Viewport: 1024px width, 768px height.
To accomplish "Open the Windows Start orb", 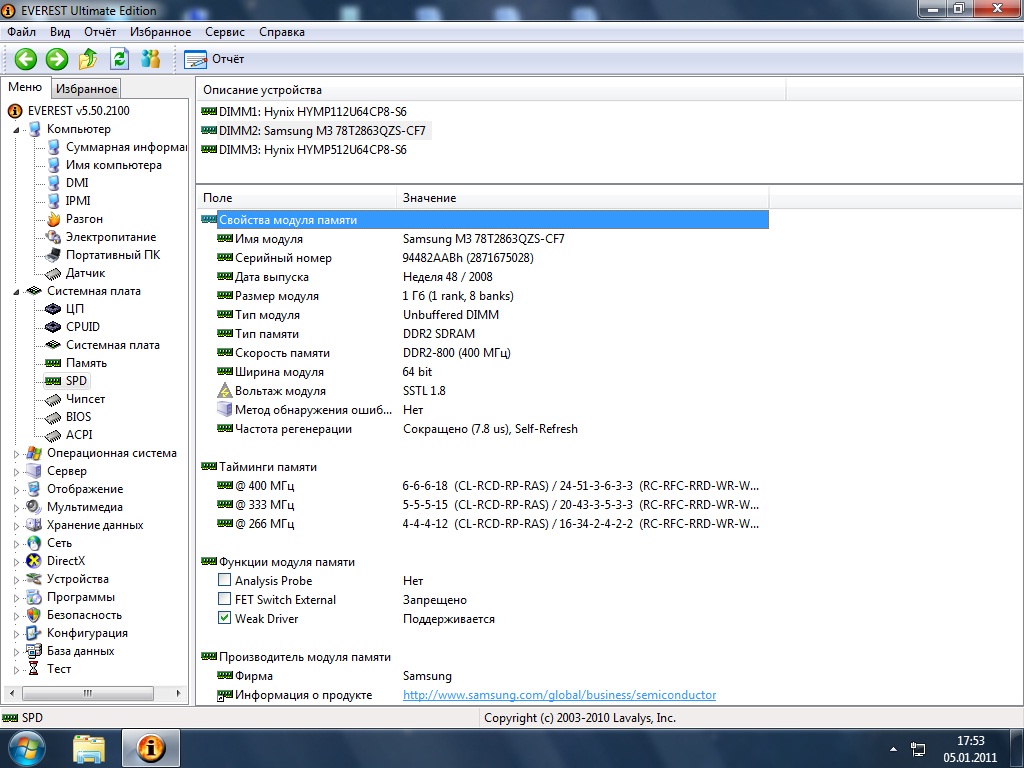I will click(25, 748).
